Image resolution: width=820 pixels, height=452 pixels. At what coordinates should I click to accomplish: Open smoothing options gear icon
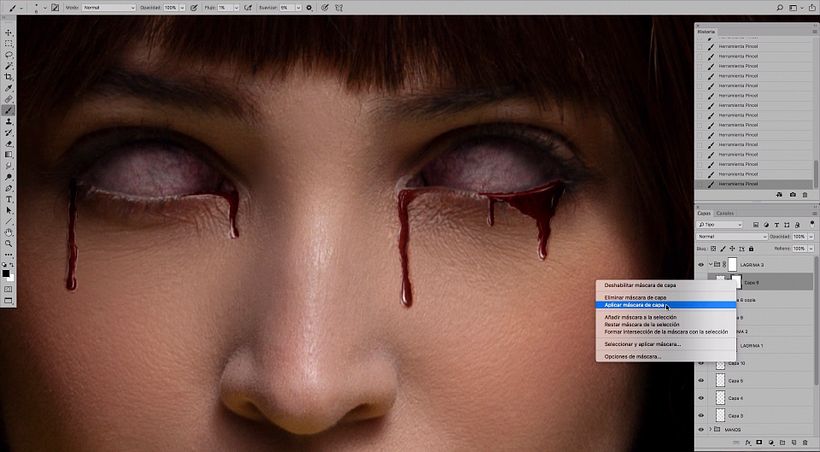tap(309, 8)
